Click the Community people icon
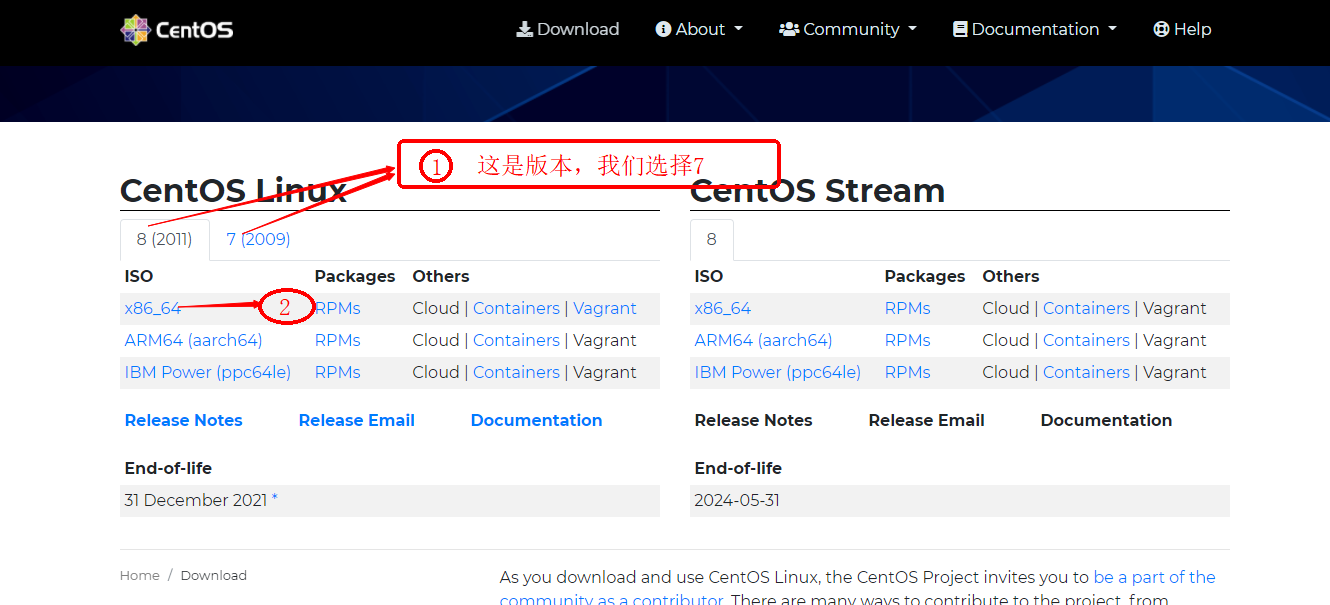This screenshot has height=605, width=1330. tap(789, 29)
